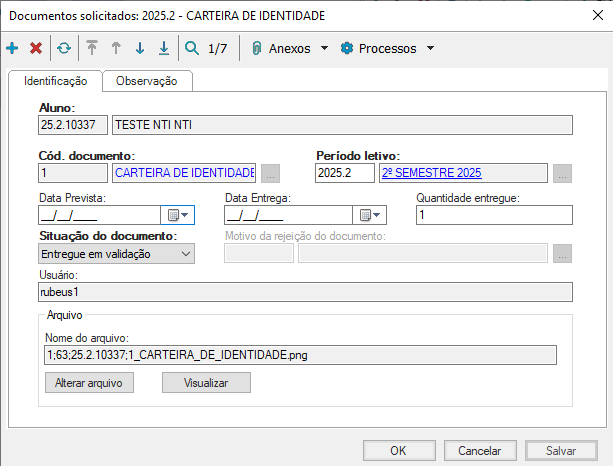The width and height of the screenshot is (613, 466).
Task: Click the Quantidade entregue input field
Action: (494, 215)
